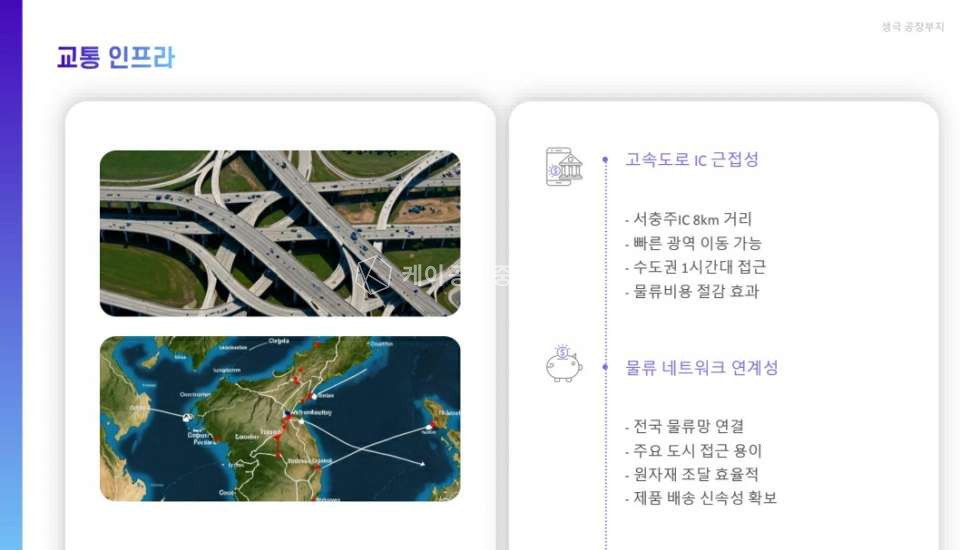
Task: Click the piggy bank icon beside 물류 네트워크 연계성
Action: pos(564,364)
